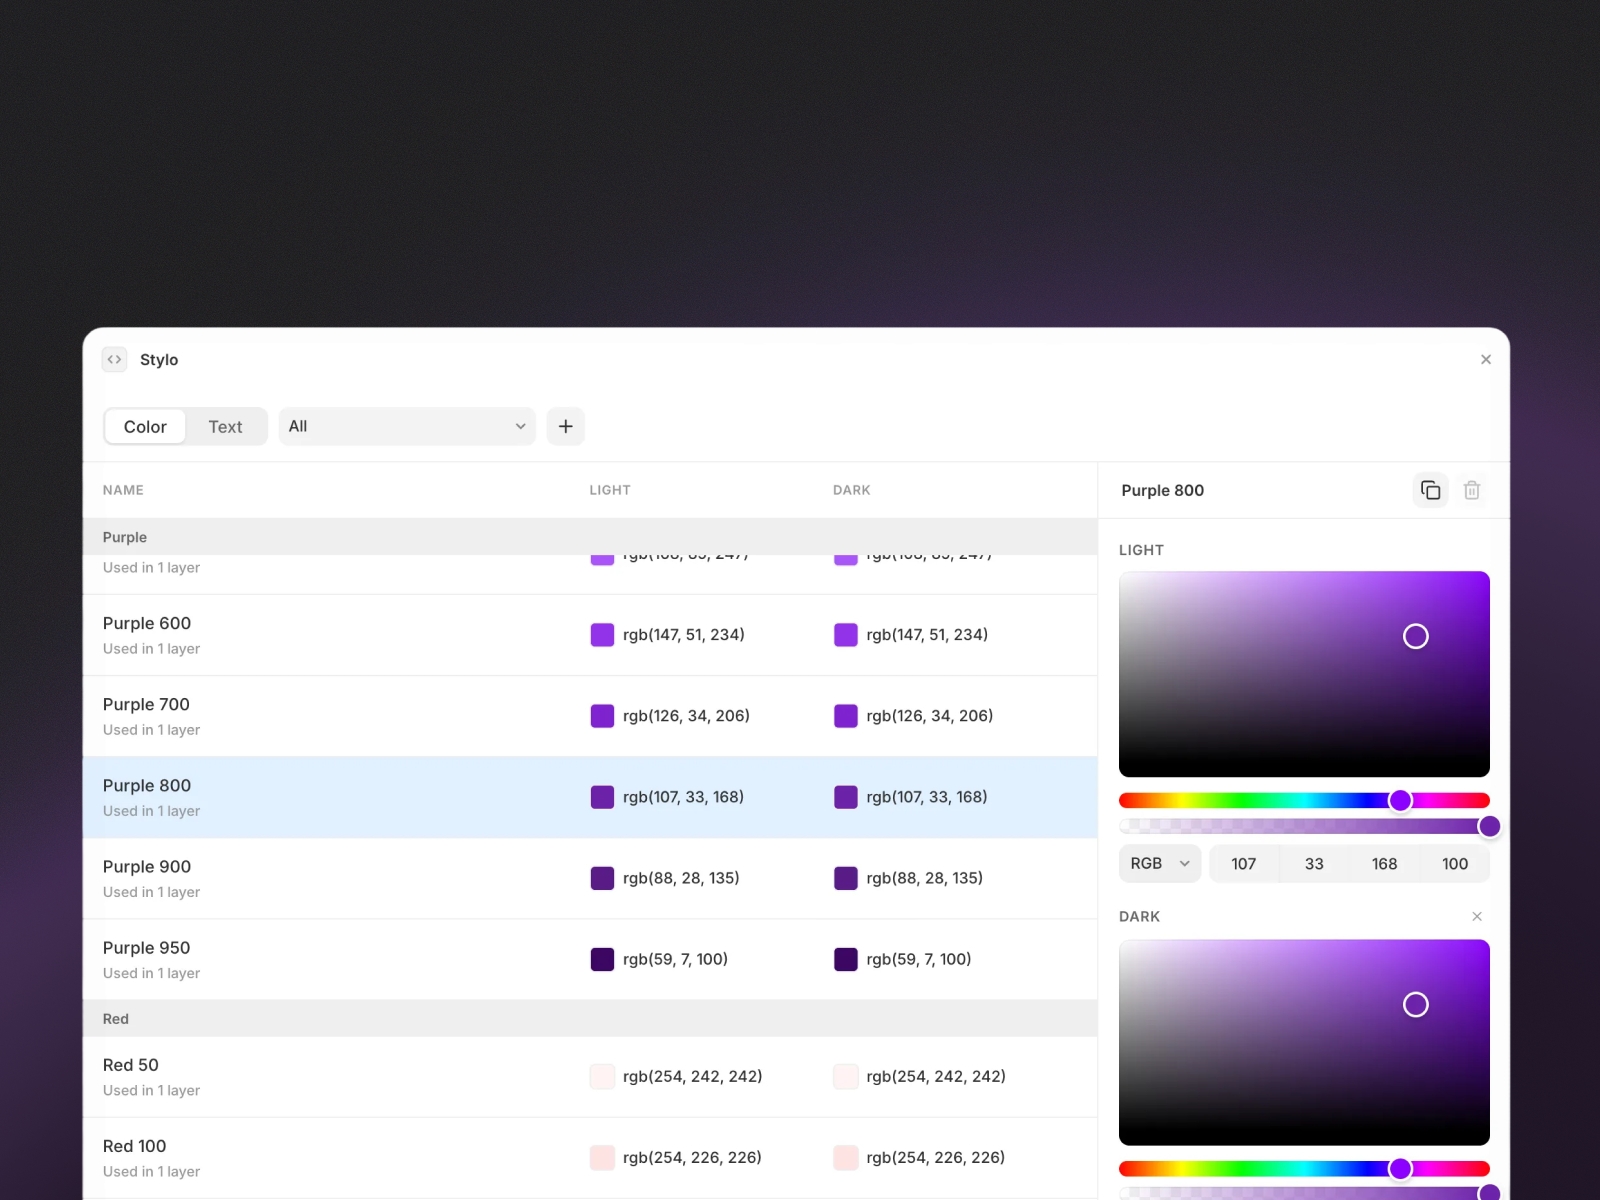
Task: Click the Red 50 light color swatch
Action: tap(602, 1076)
